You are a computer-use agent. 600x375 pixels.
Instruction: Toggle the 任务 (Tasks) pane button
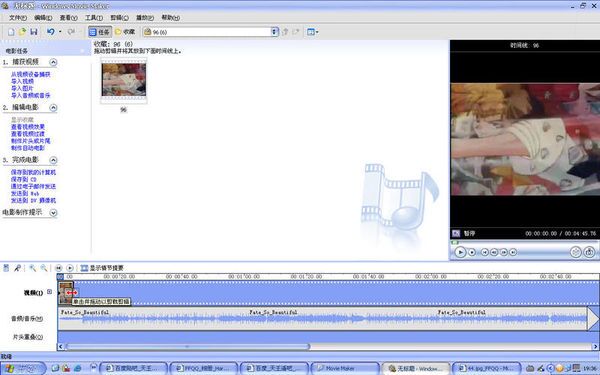click(99, 32)
